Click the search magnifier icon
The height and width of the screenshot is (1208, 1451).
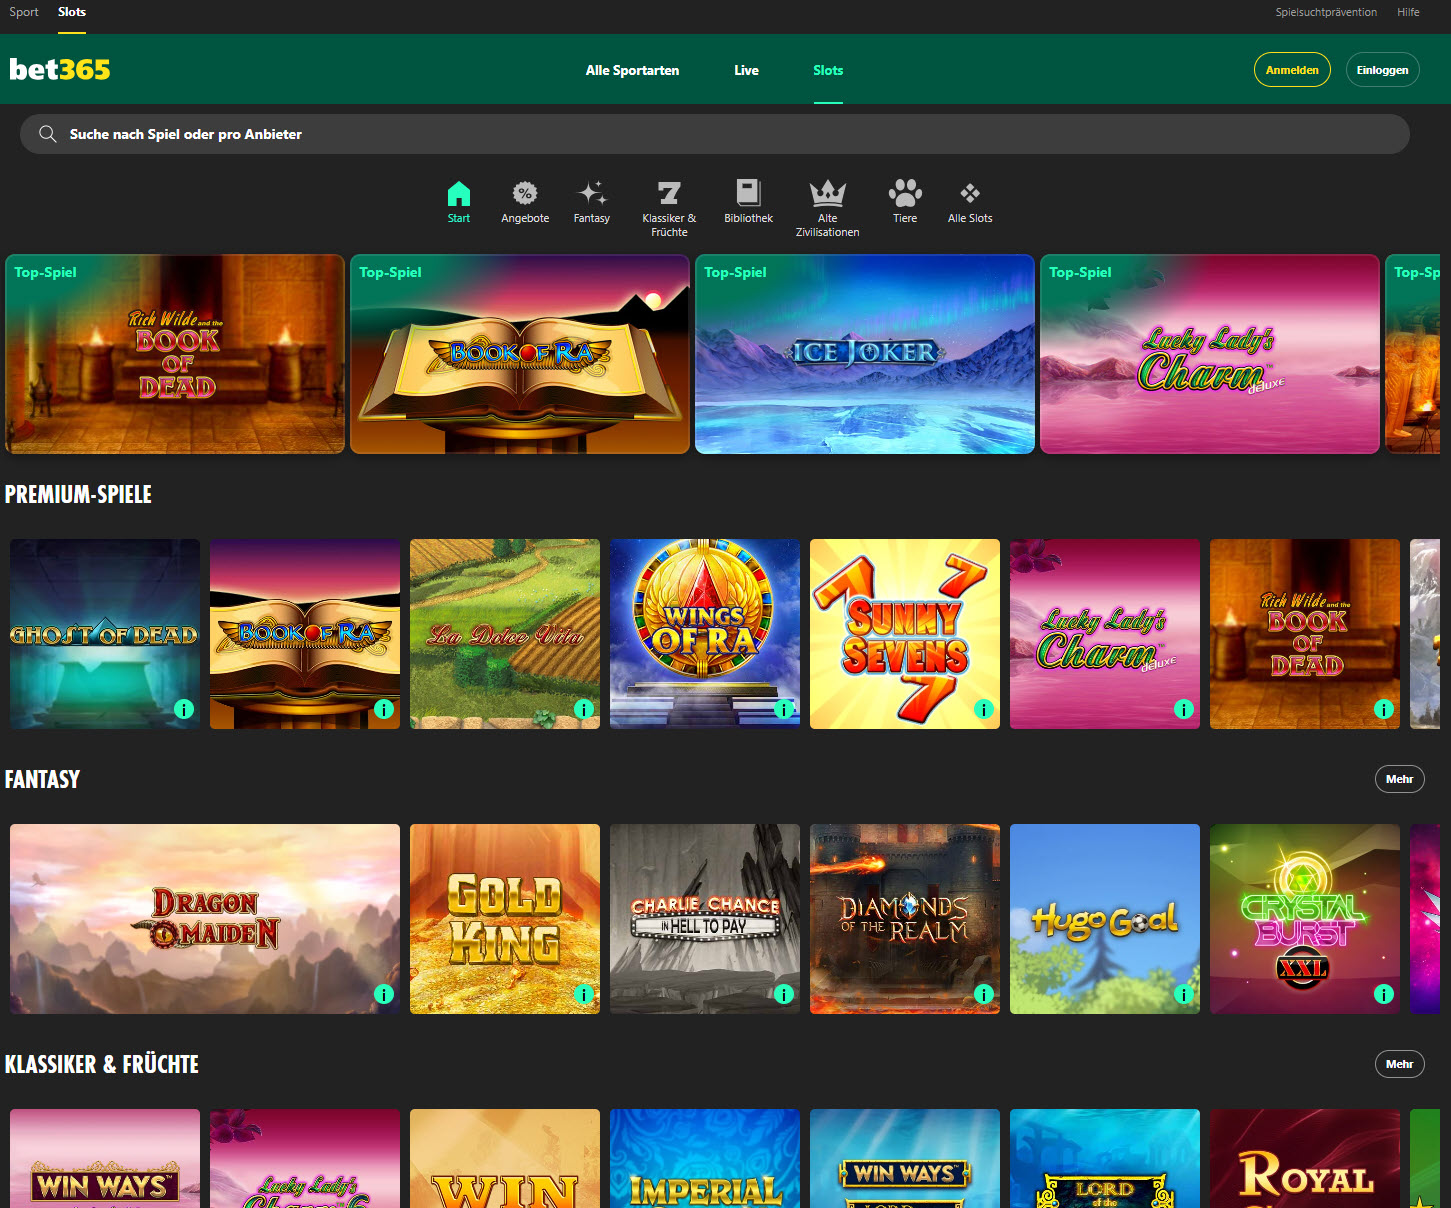47,134
